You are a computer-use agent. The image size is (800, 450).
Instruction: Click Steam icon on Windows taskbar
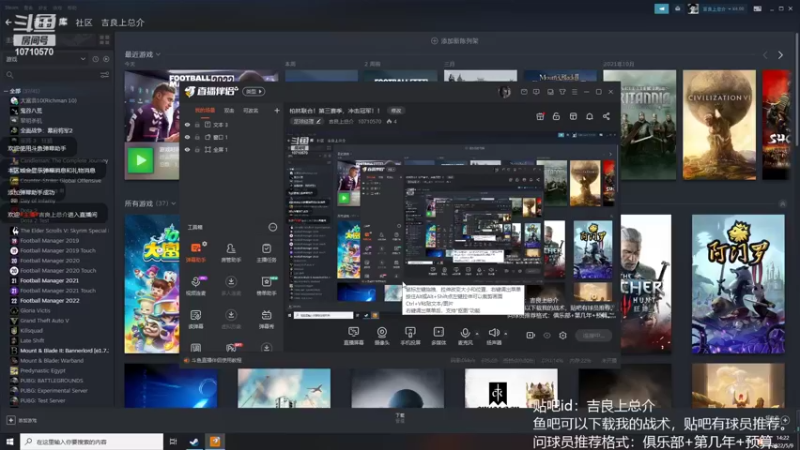coord(194,441)
